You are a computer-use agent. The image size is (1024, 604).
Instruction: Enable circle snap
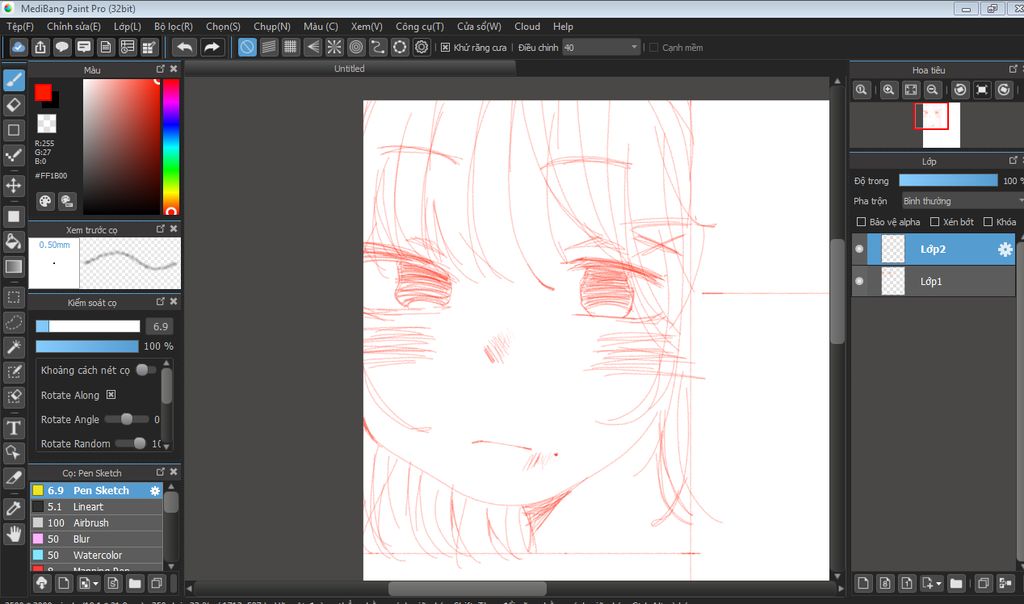click(x=356, y=47)
